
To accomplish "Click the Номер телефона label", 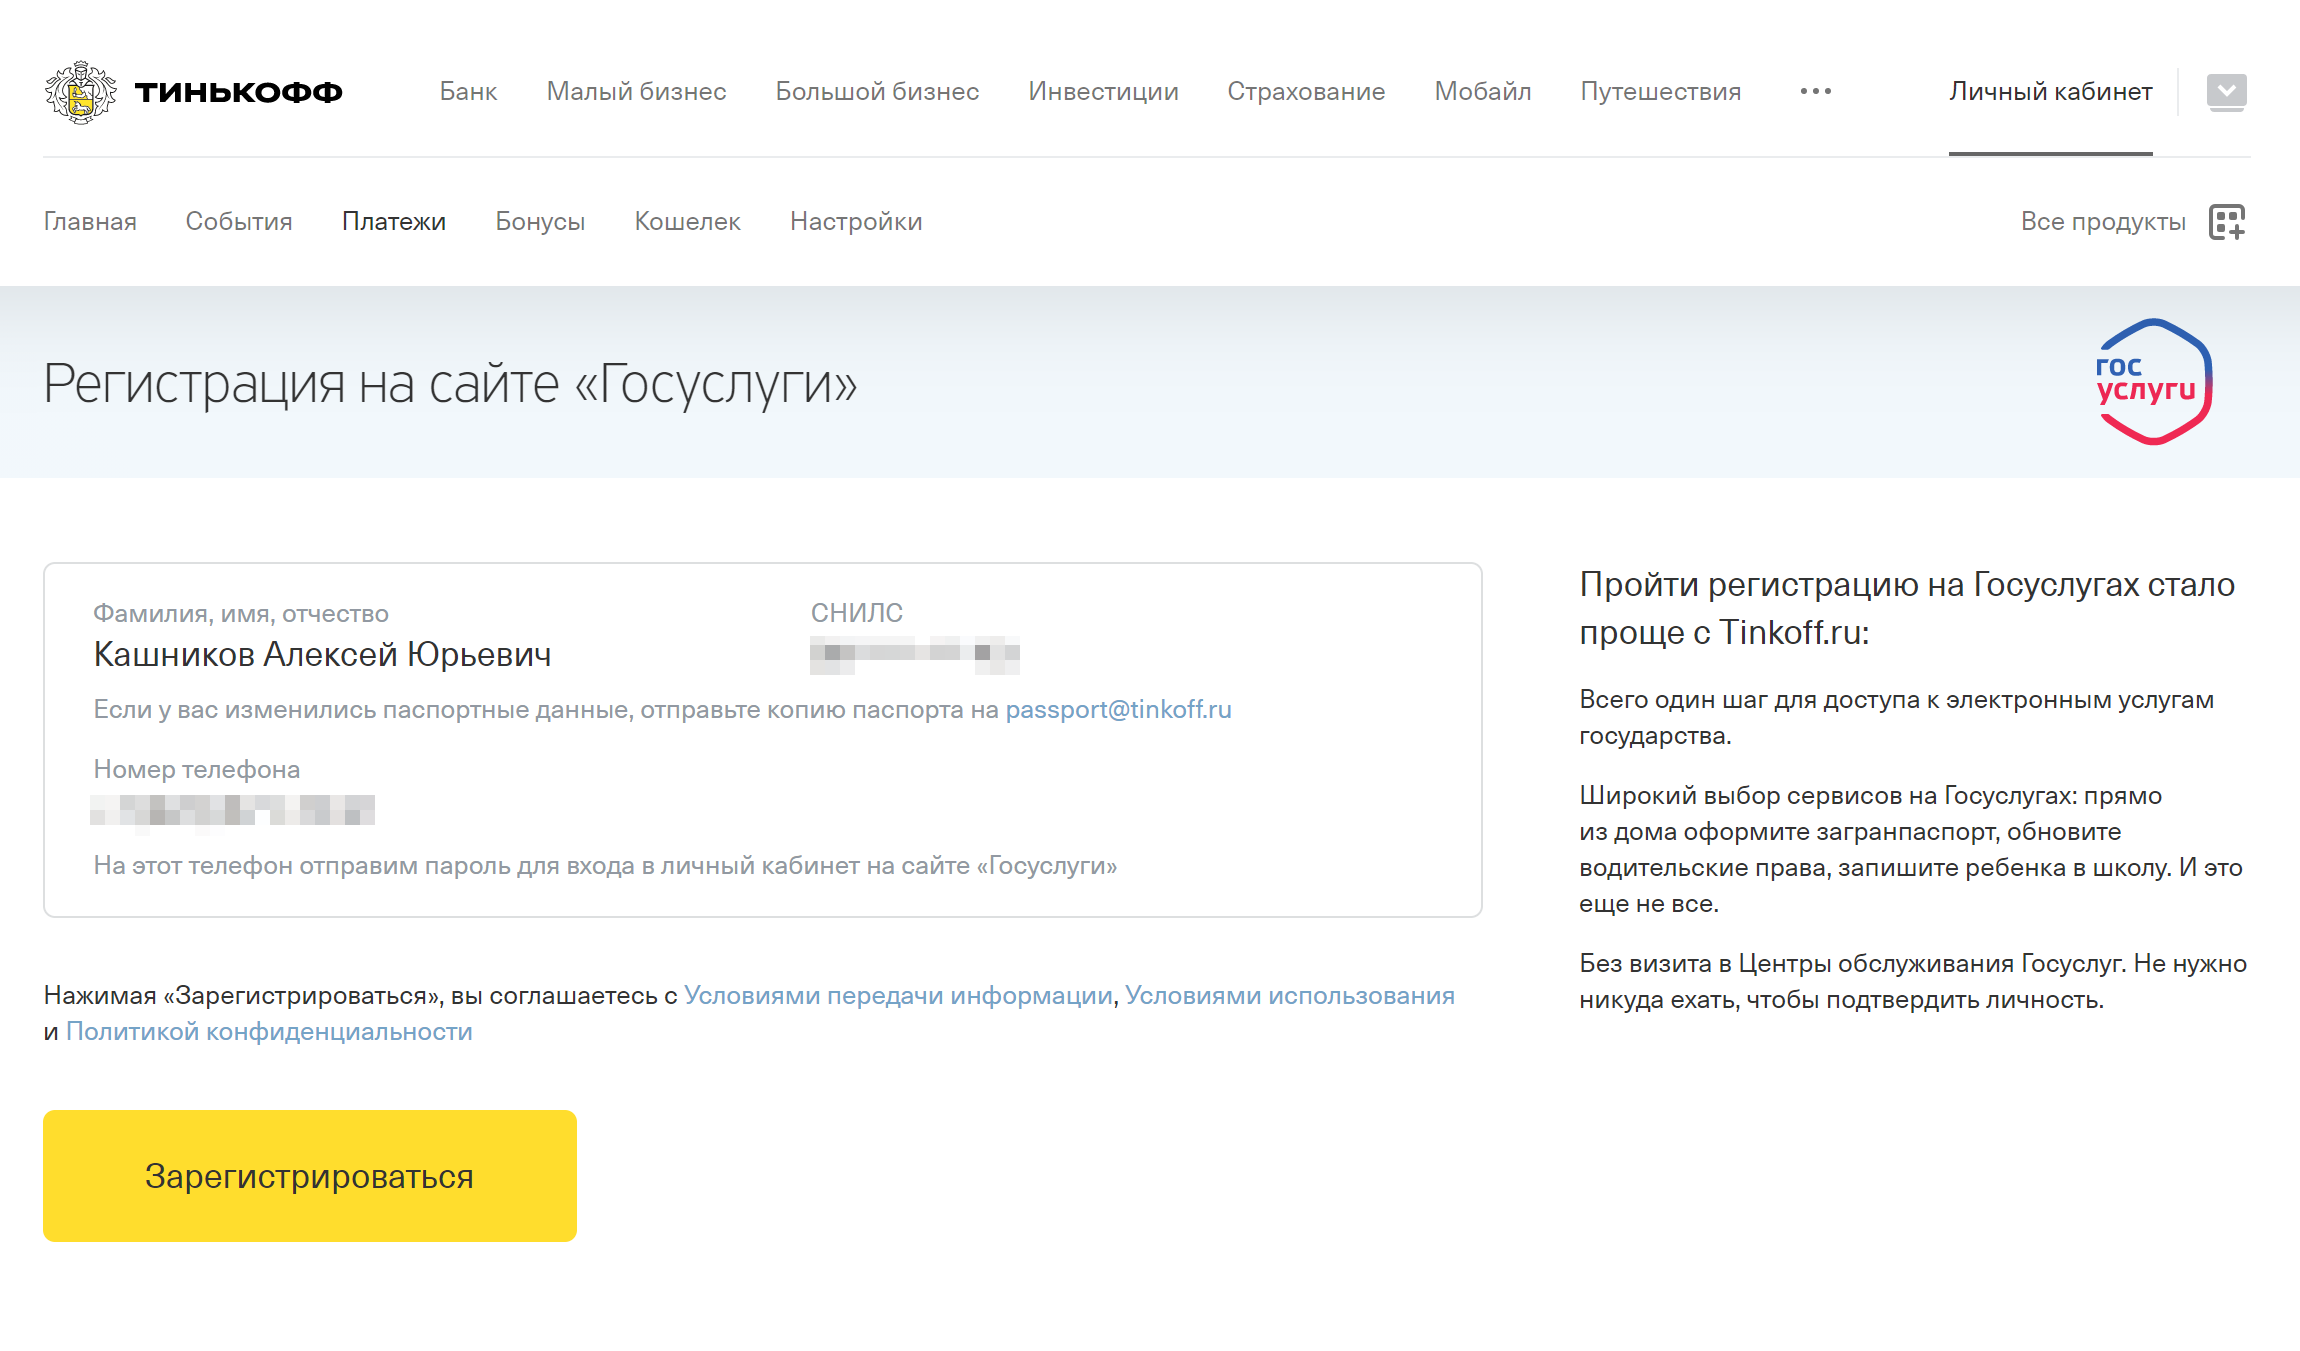I will [x=197, y=769].
